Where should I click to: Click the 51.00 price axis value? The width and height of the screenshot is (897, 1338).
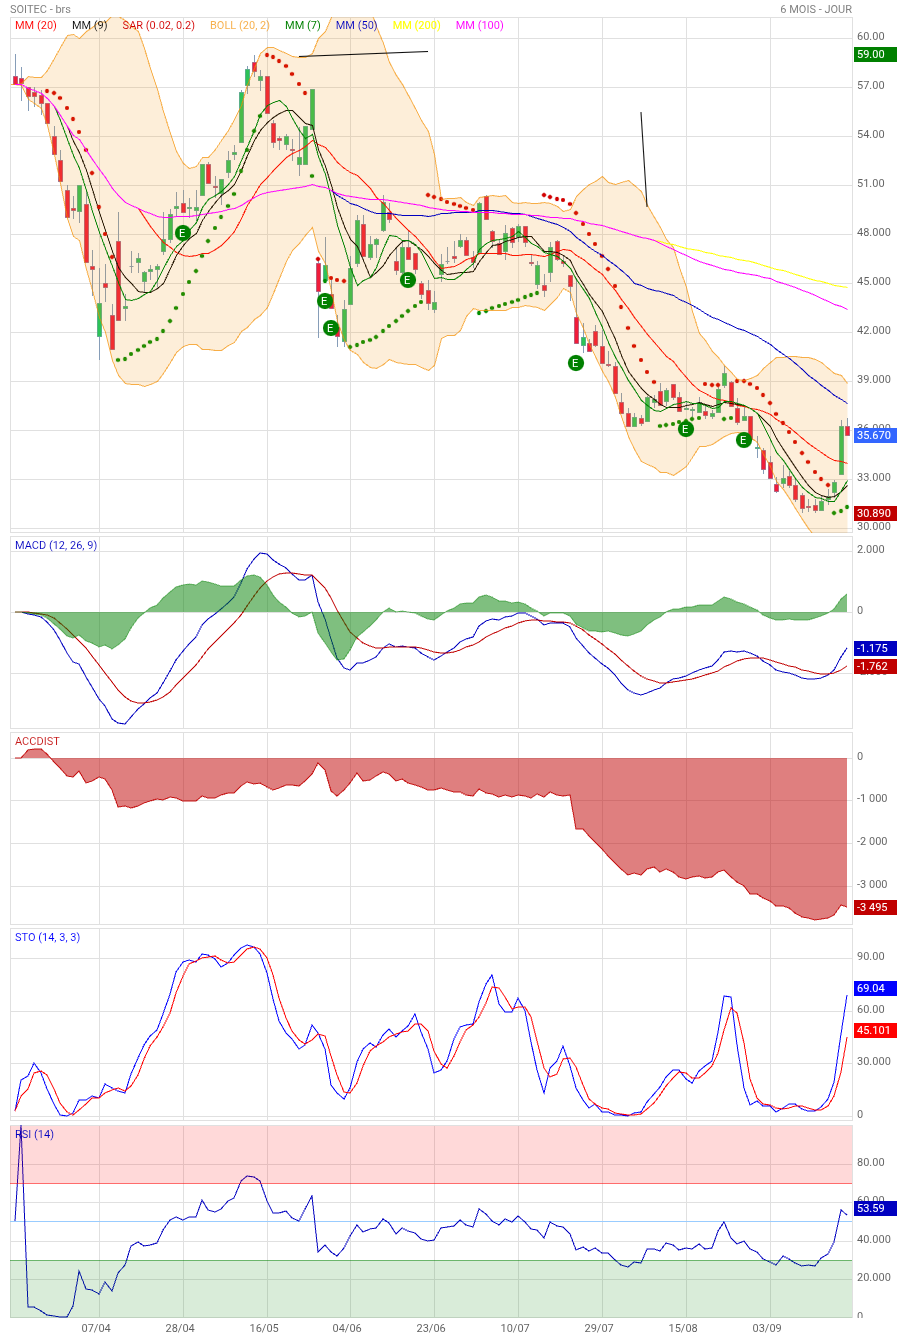871,183
